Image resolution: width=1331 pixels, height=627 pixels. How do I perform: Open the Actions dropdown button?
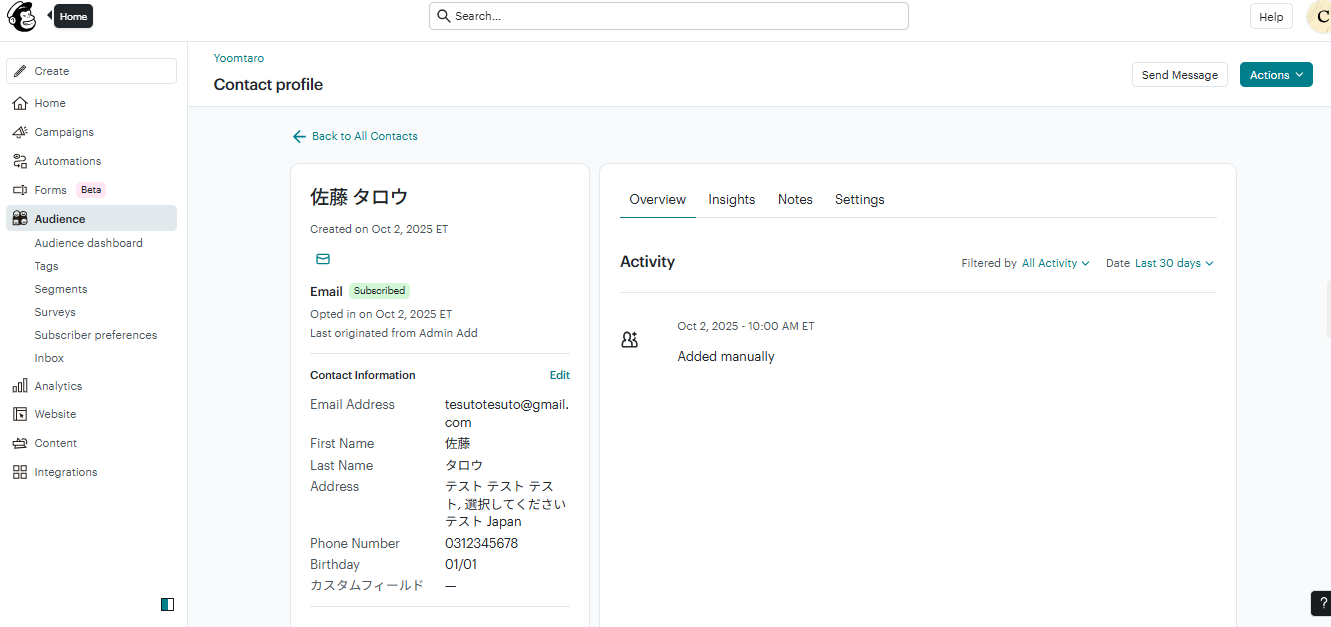point(1276,75)
